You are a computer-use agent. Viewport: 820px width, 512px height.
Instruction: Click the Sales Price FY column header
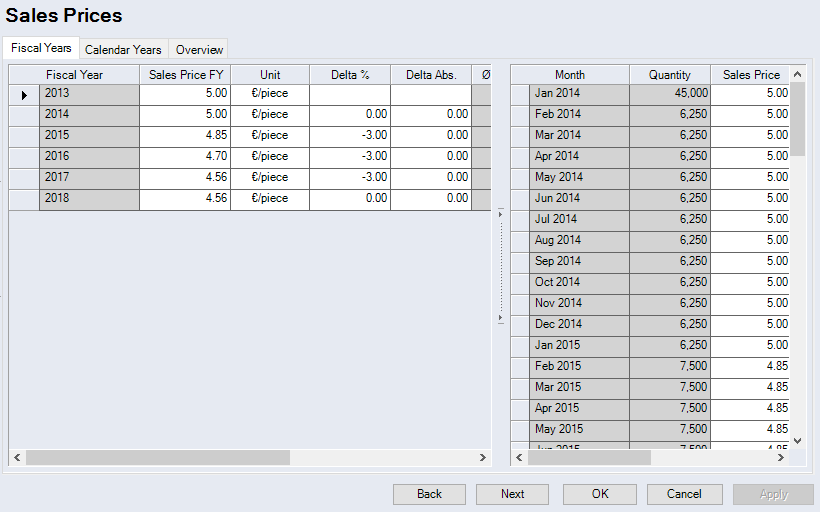click(x=185, y=75)
